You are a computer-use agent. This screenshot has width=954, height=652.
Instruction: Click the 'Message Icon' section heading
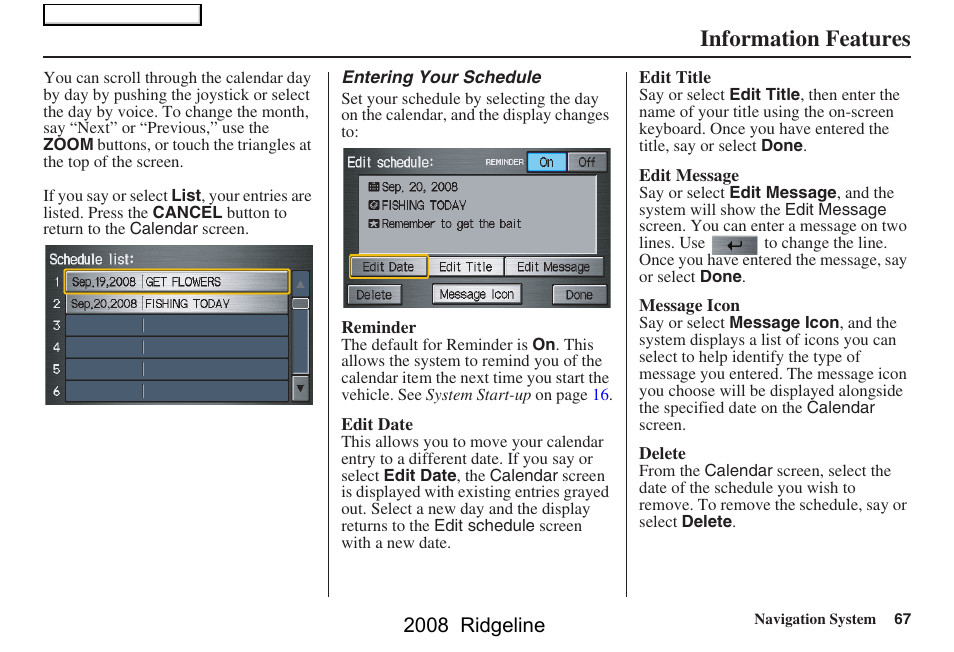coord(689,305)
